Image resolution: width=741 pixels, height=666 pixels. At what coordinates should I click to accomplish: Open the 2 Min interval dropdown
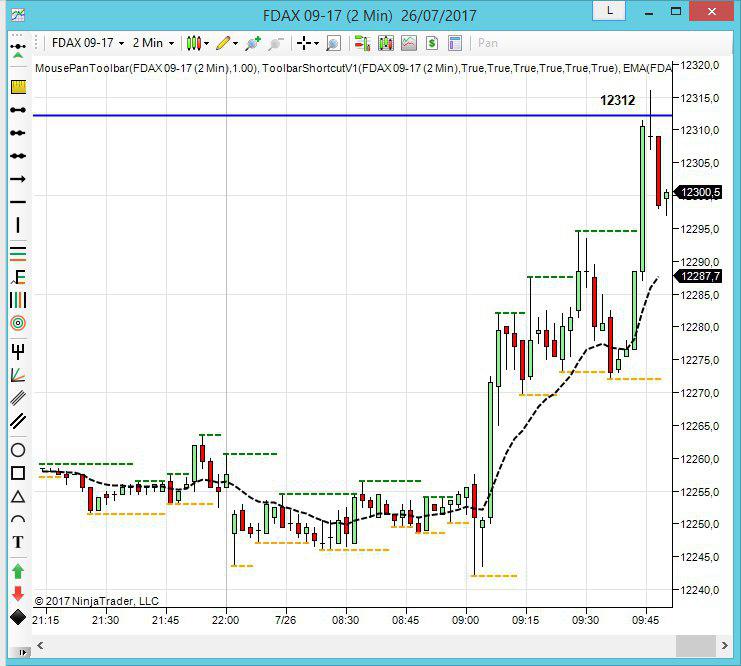coord(153,43)
